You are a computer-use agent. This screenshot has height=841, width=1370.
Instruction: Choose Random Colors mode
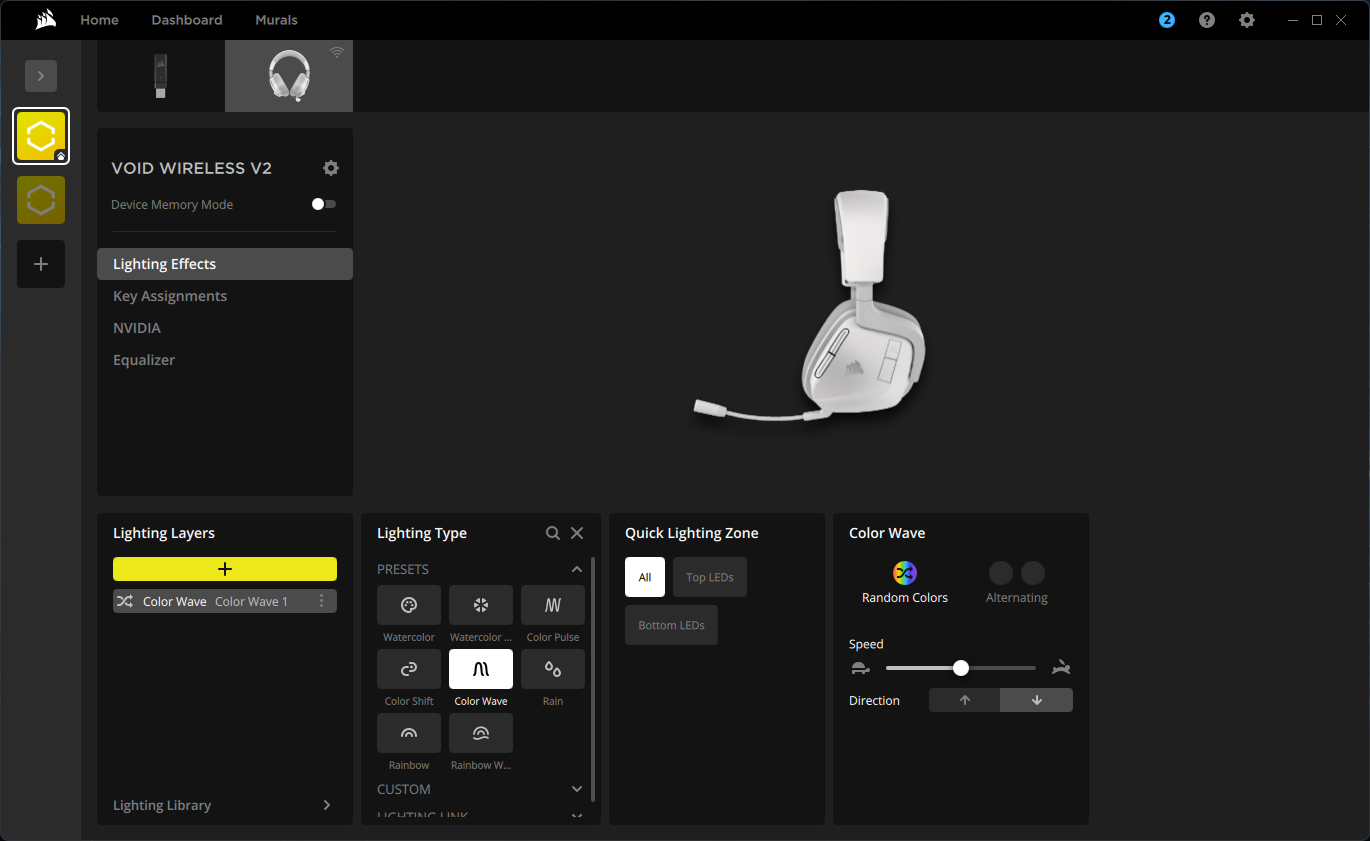(905, 583)
